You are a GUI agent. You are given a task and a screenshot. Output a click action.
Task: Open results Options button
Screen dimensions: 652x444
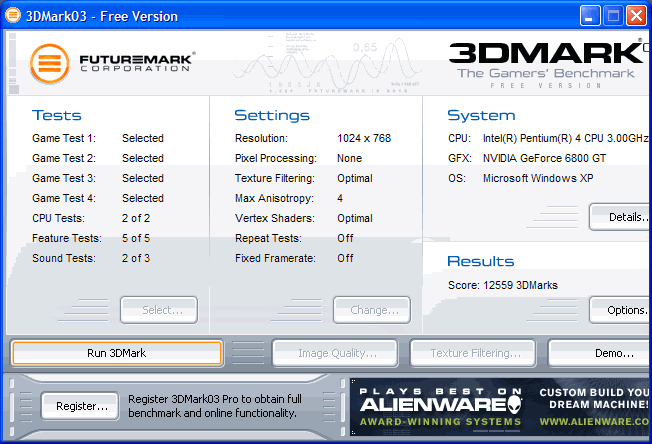pos(620,310)
